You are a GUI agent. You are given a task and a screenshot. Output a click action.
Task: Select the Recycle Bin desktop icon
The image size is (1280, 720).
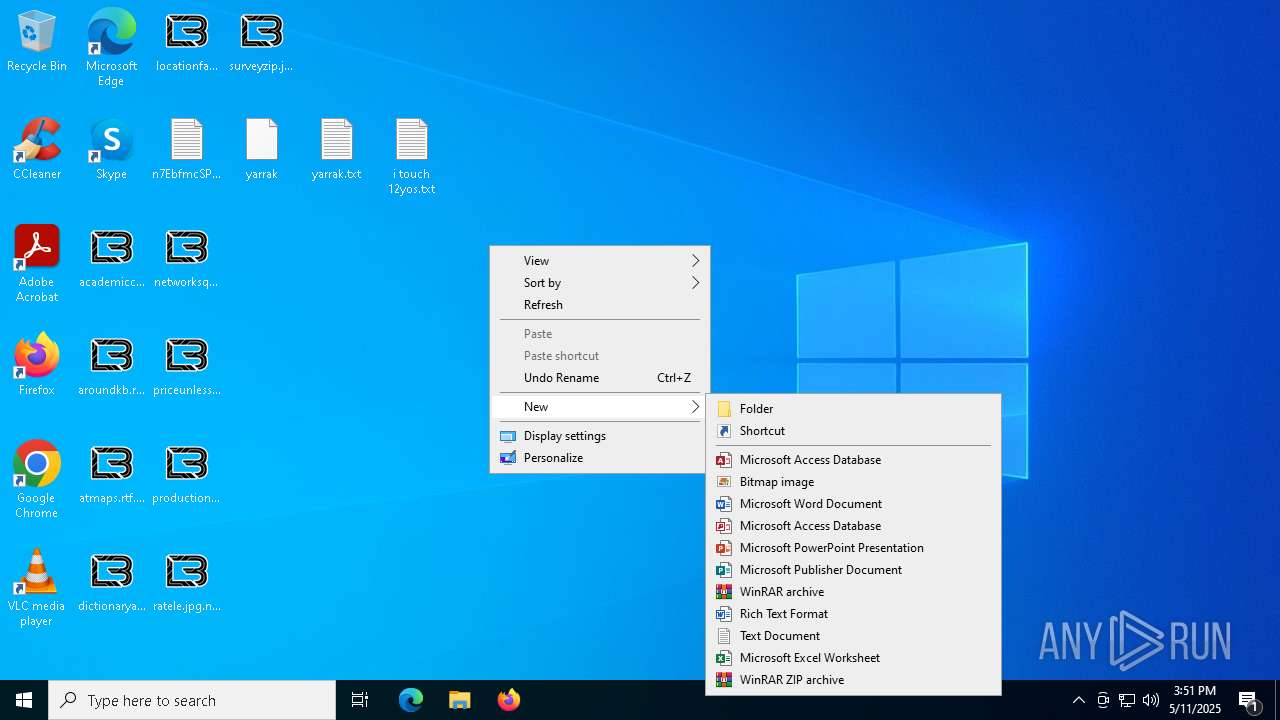pos(37,42)
